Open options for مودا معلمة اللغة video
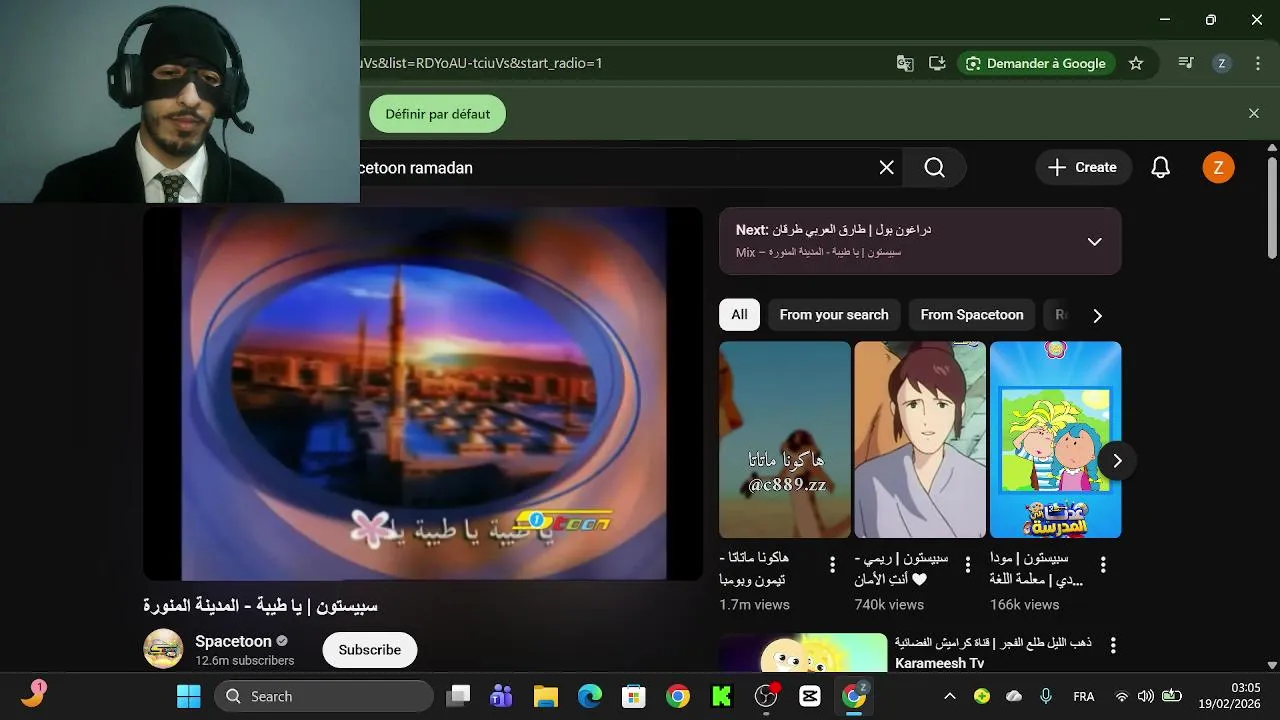The width and height of the screenshot is (1280, 720). pyautogui.click(x=1103, y=565)
